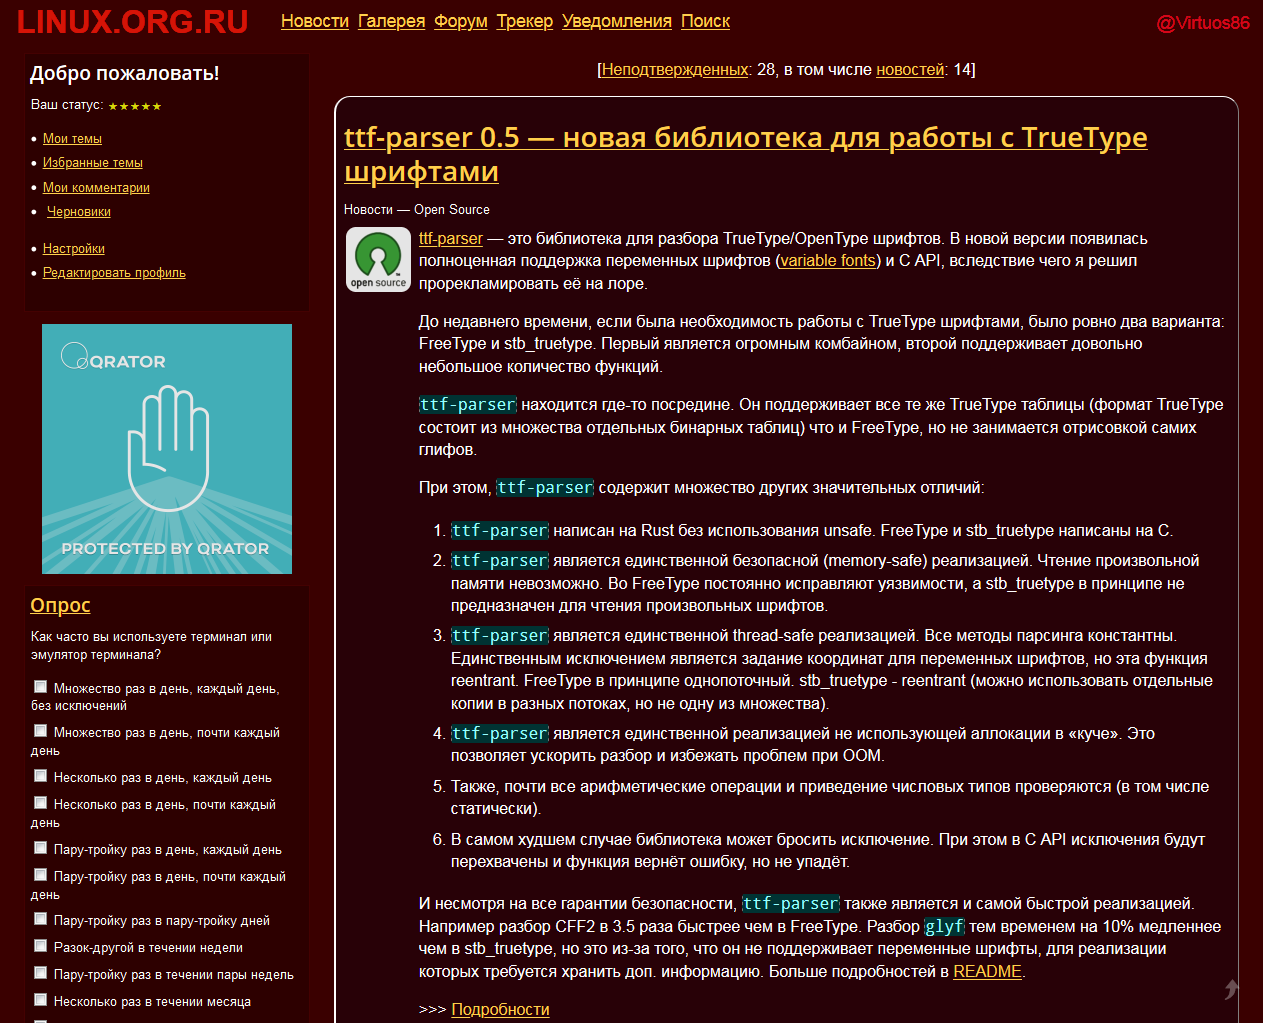Open the 'Опрос' poll heading
Image resolution: width=1263 pixels, height=1023 pixels.
tap(60, 605)
